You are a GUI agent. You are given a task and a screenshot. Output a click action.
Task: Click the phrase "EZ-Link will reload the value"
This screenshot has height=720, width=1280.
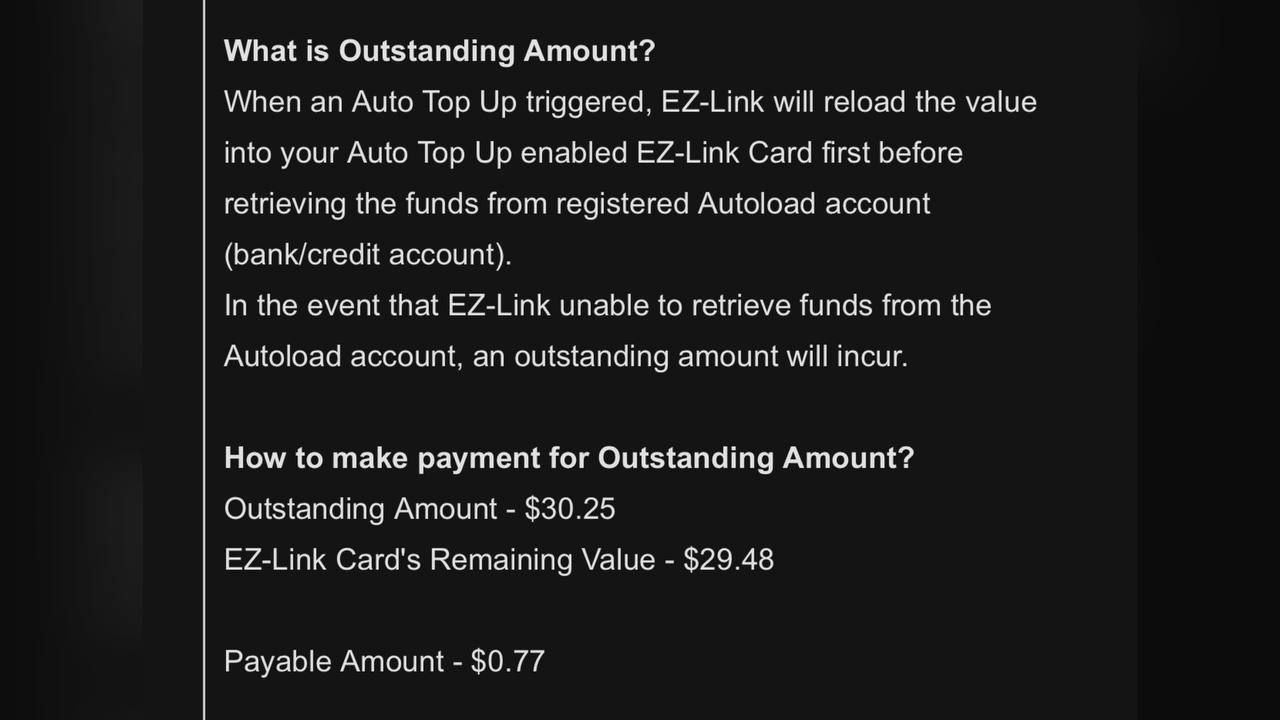(x=849, y=102)
